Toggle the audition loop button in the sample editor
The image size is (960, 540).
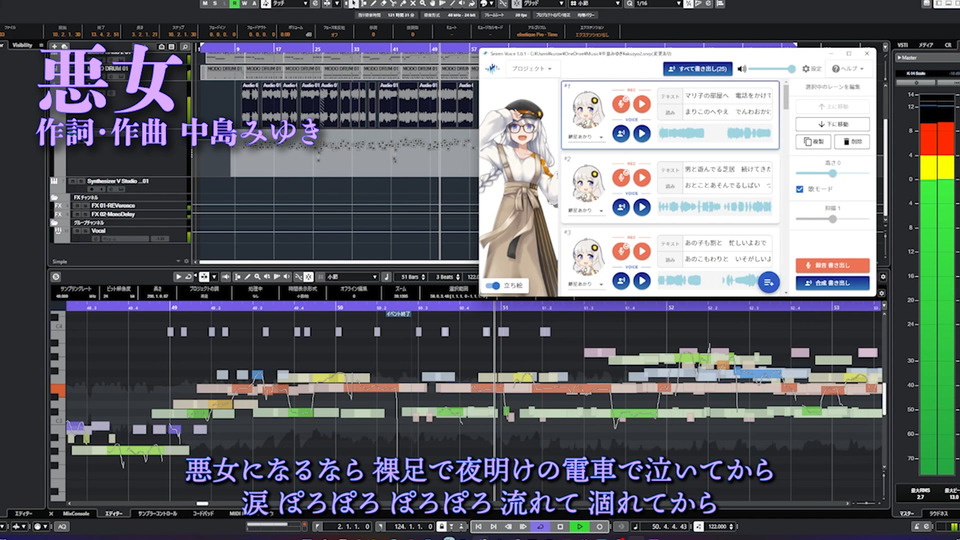188,277
